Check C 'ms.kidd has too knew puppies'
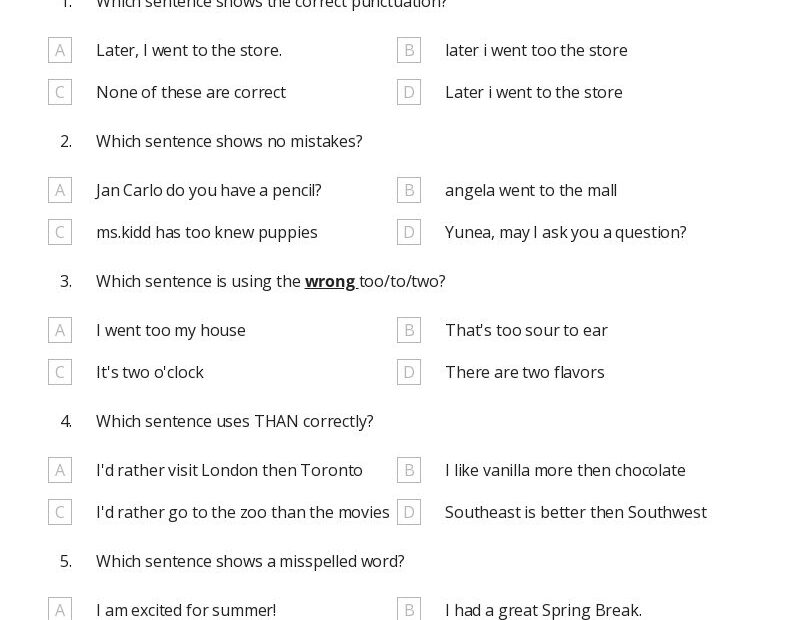Image resolution: width=794 pixels, height=620 pixels. 60,232
